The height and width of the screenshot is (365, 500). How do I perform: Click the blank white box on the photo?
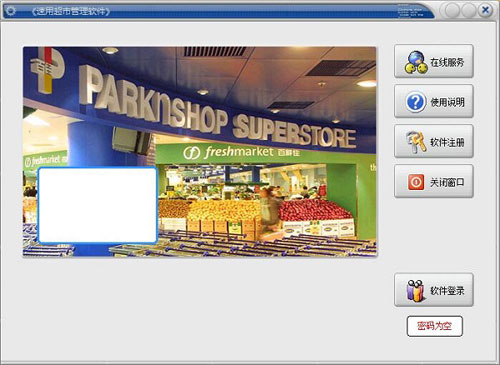pyautogui.click(x=98, y=205)
